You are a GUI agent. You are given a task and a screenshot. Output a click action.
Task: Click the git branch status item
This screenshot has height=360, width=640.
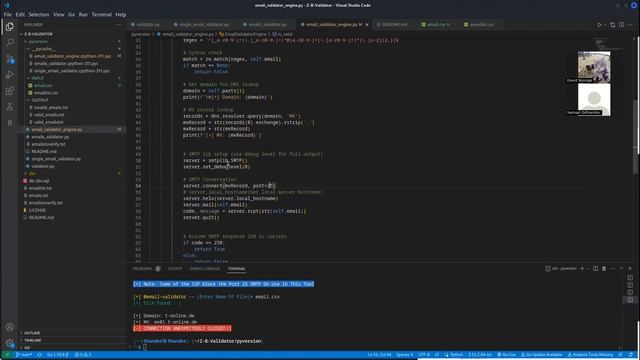(24, 355)
